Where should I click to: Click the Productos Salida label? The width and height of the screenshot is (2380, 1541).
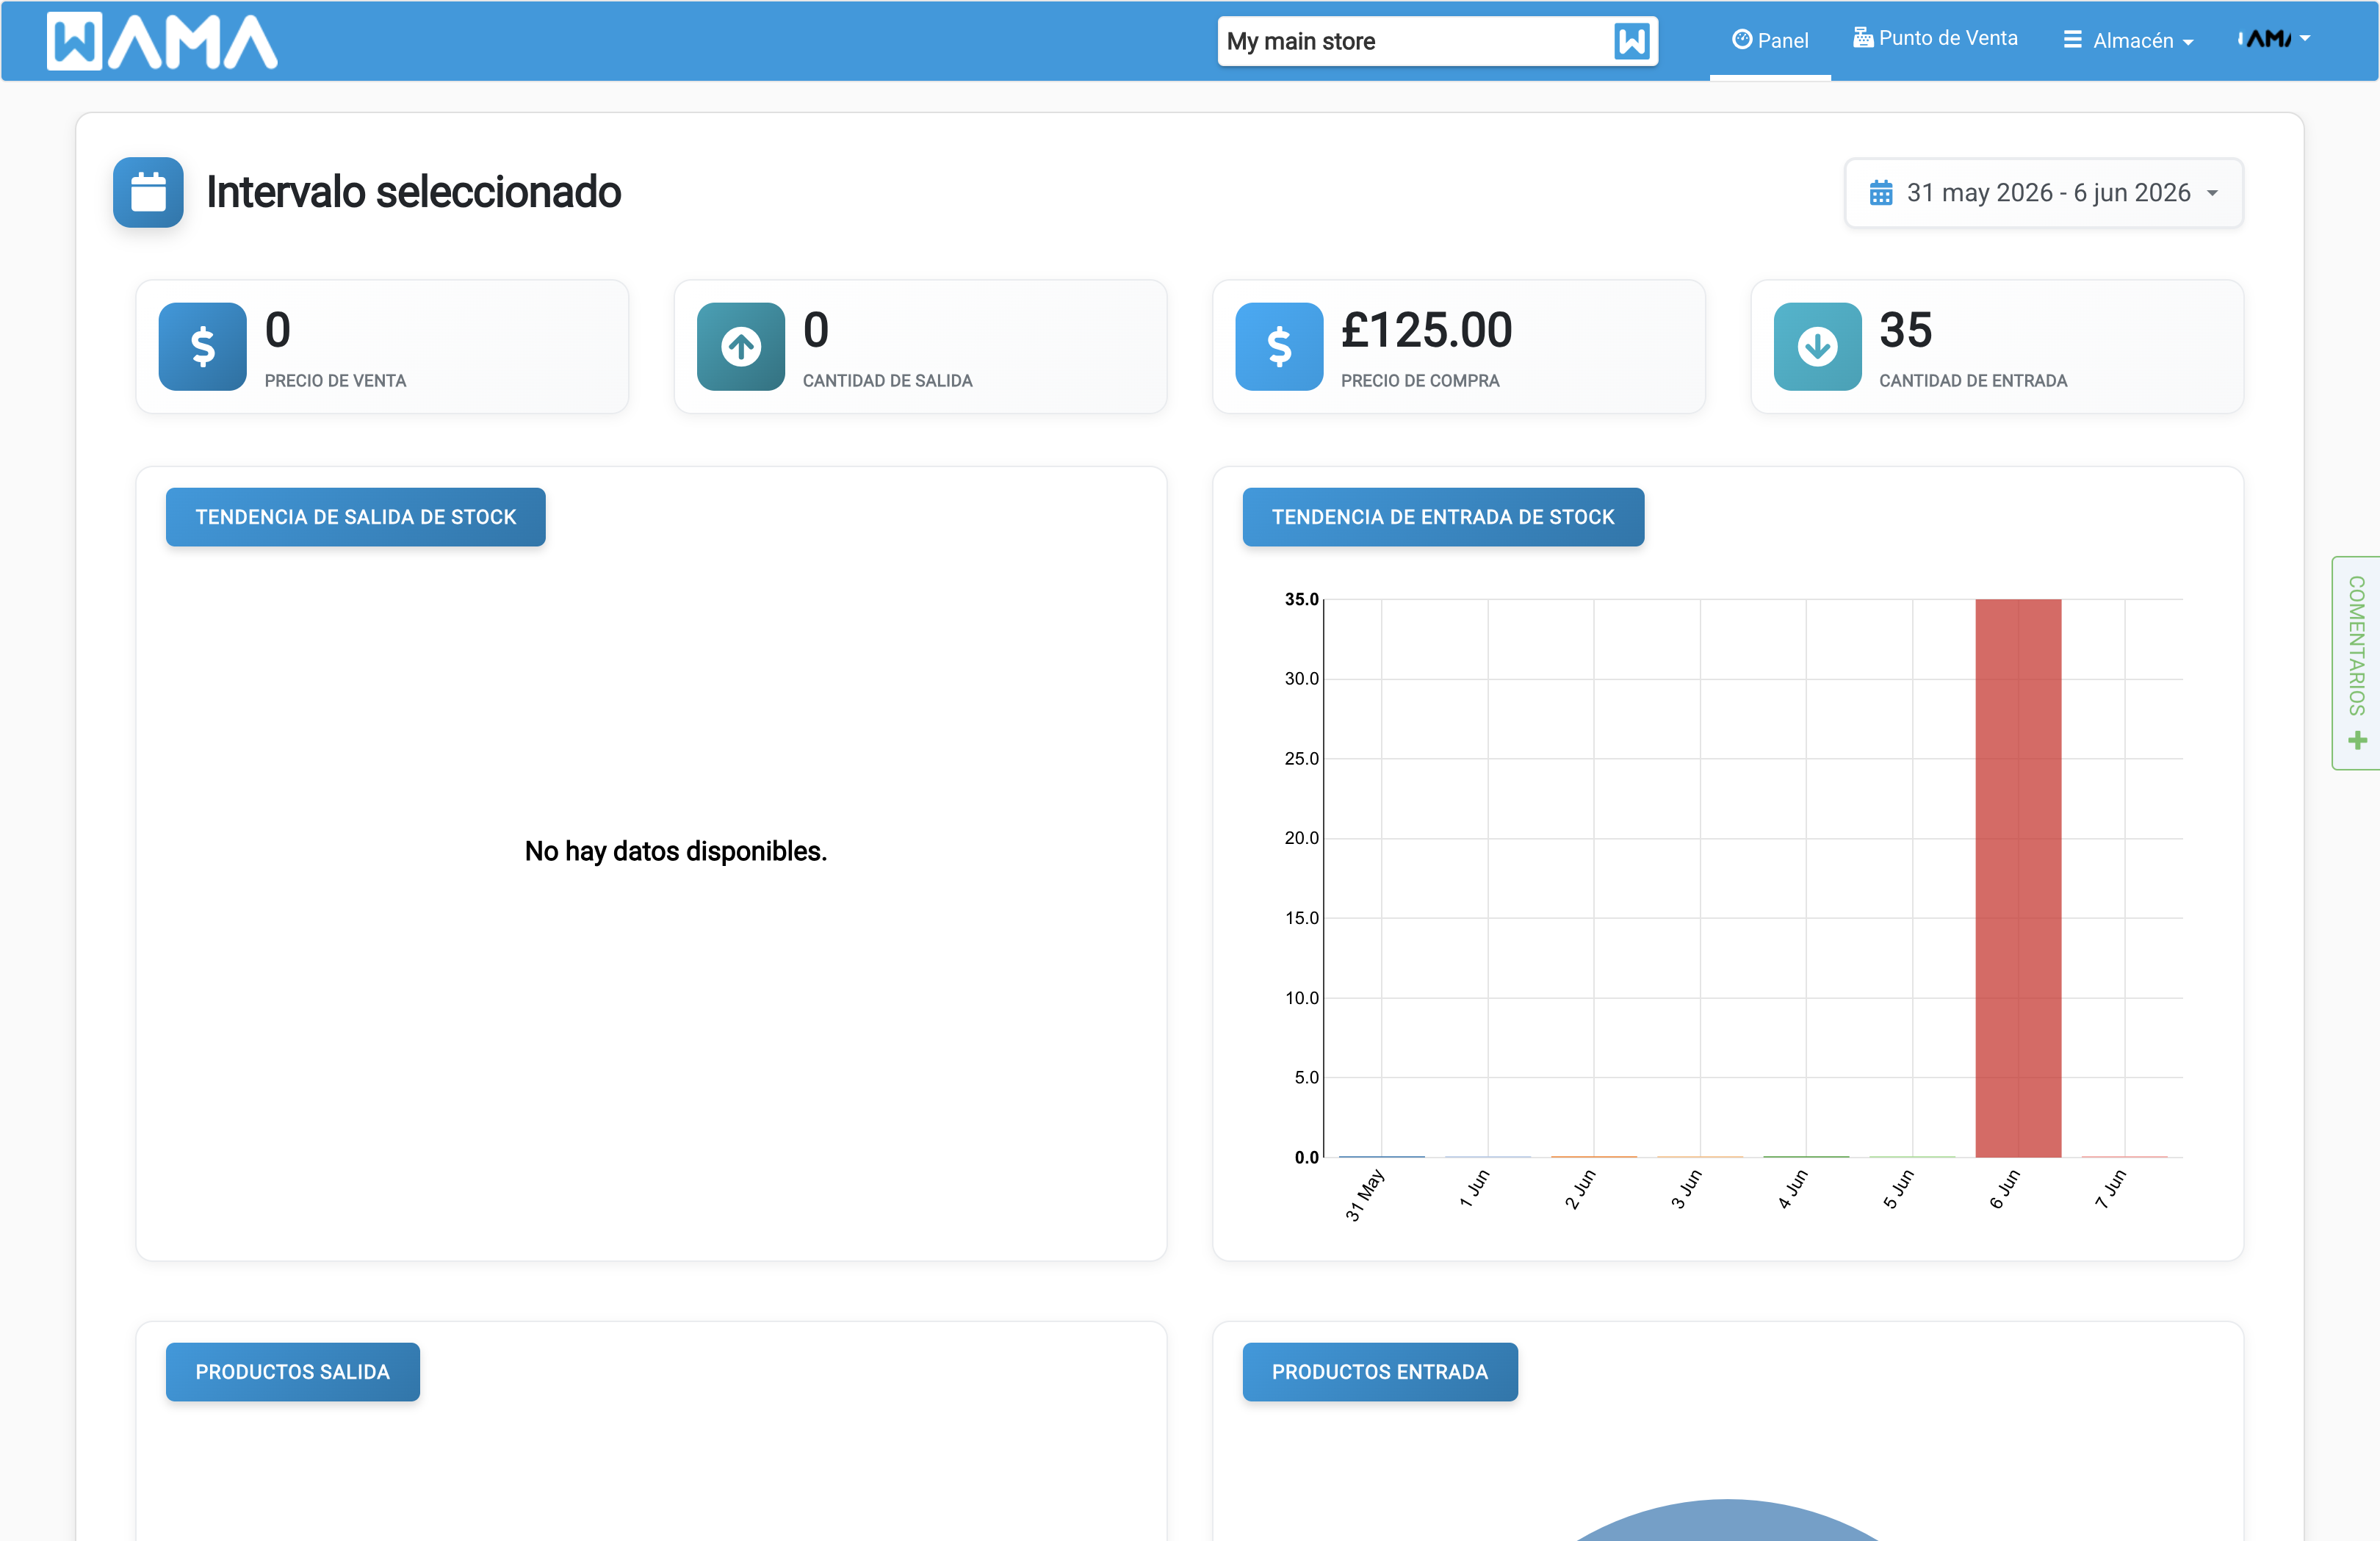click(292, 1372)
